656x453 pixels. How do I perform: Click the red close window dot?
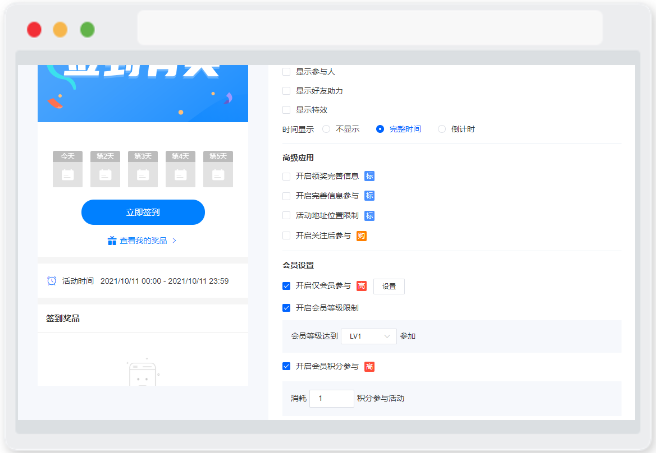34,30
